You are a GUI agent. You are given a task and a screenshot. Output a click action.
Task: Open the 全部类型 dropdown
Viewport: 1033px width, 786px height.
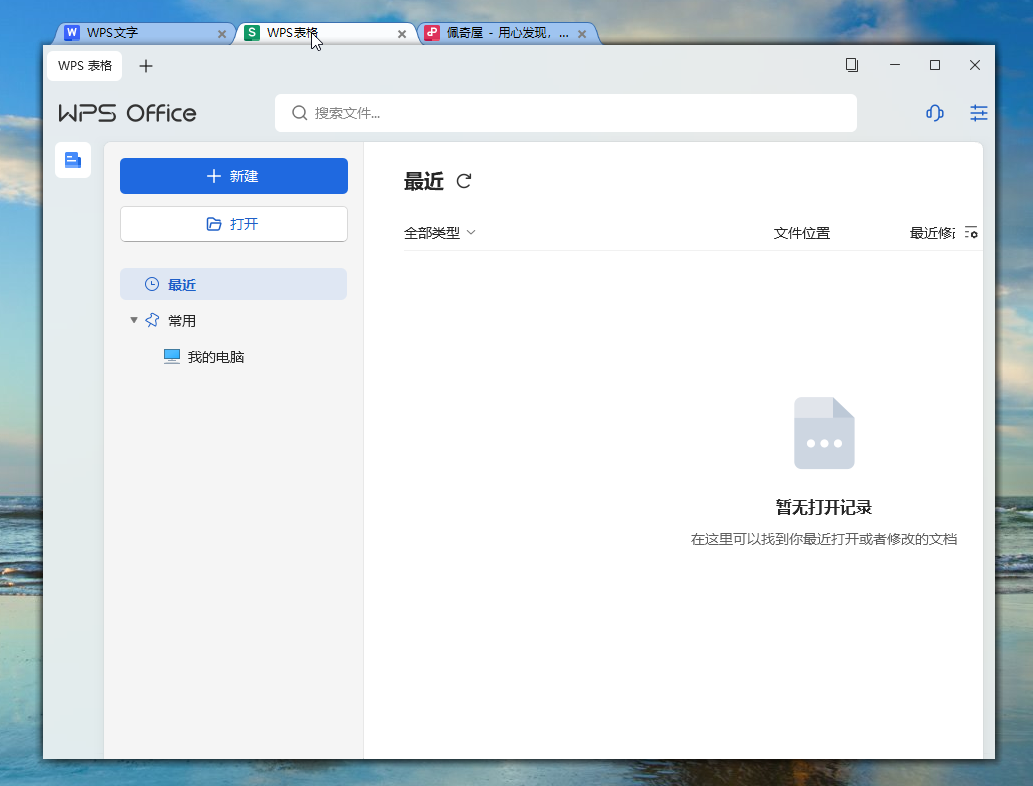click(439, 233)
